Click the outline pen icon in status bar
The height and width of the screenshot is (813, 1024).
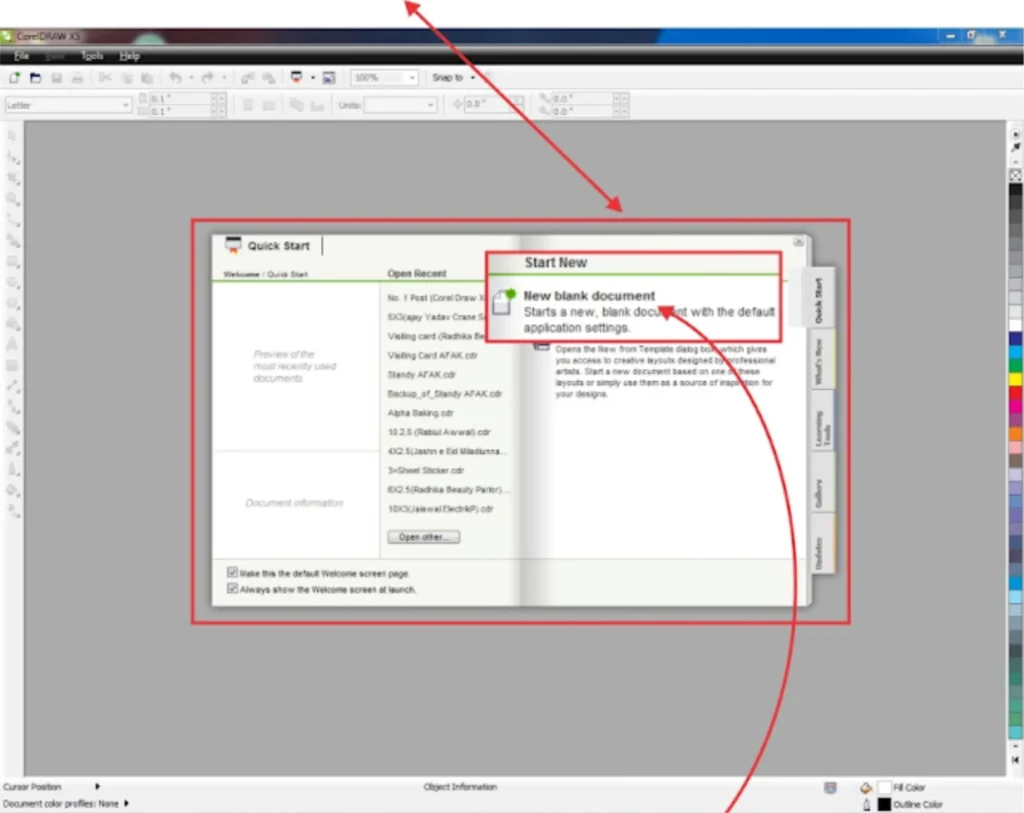(x=867, y=805)
